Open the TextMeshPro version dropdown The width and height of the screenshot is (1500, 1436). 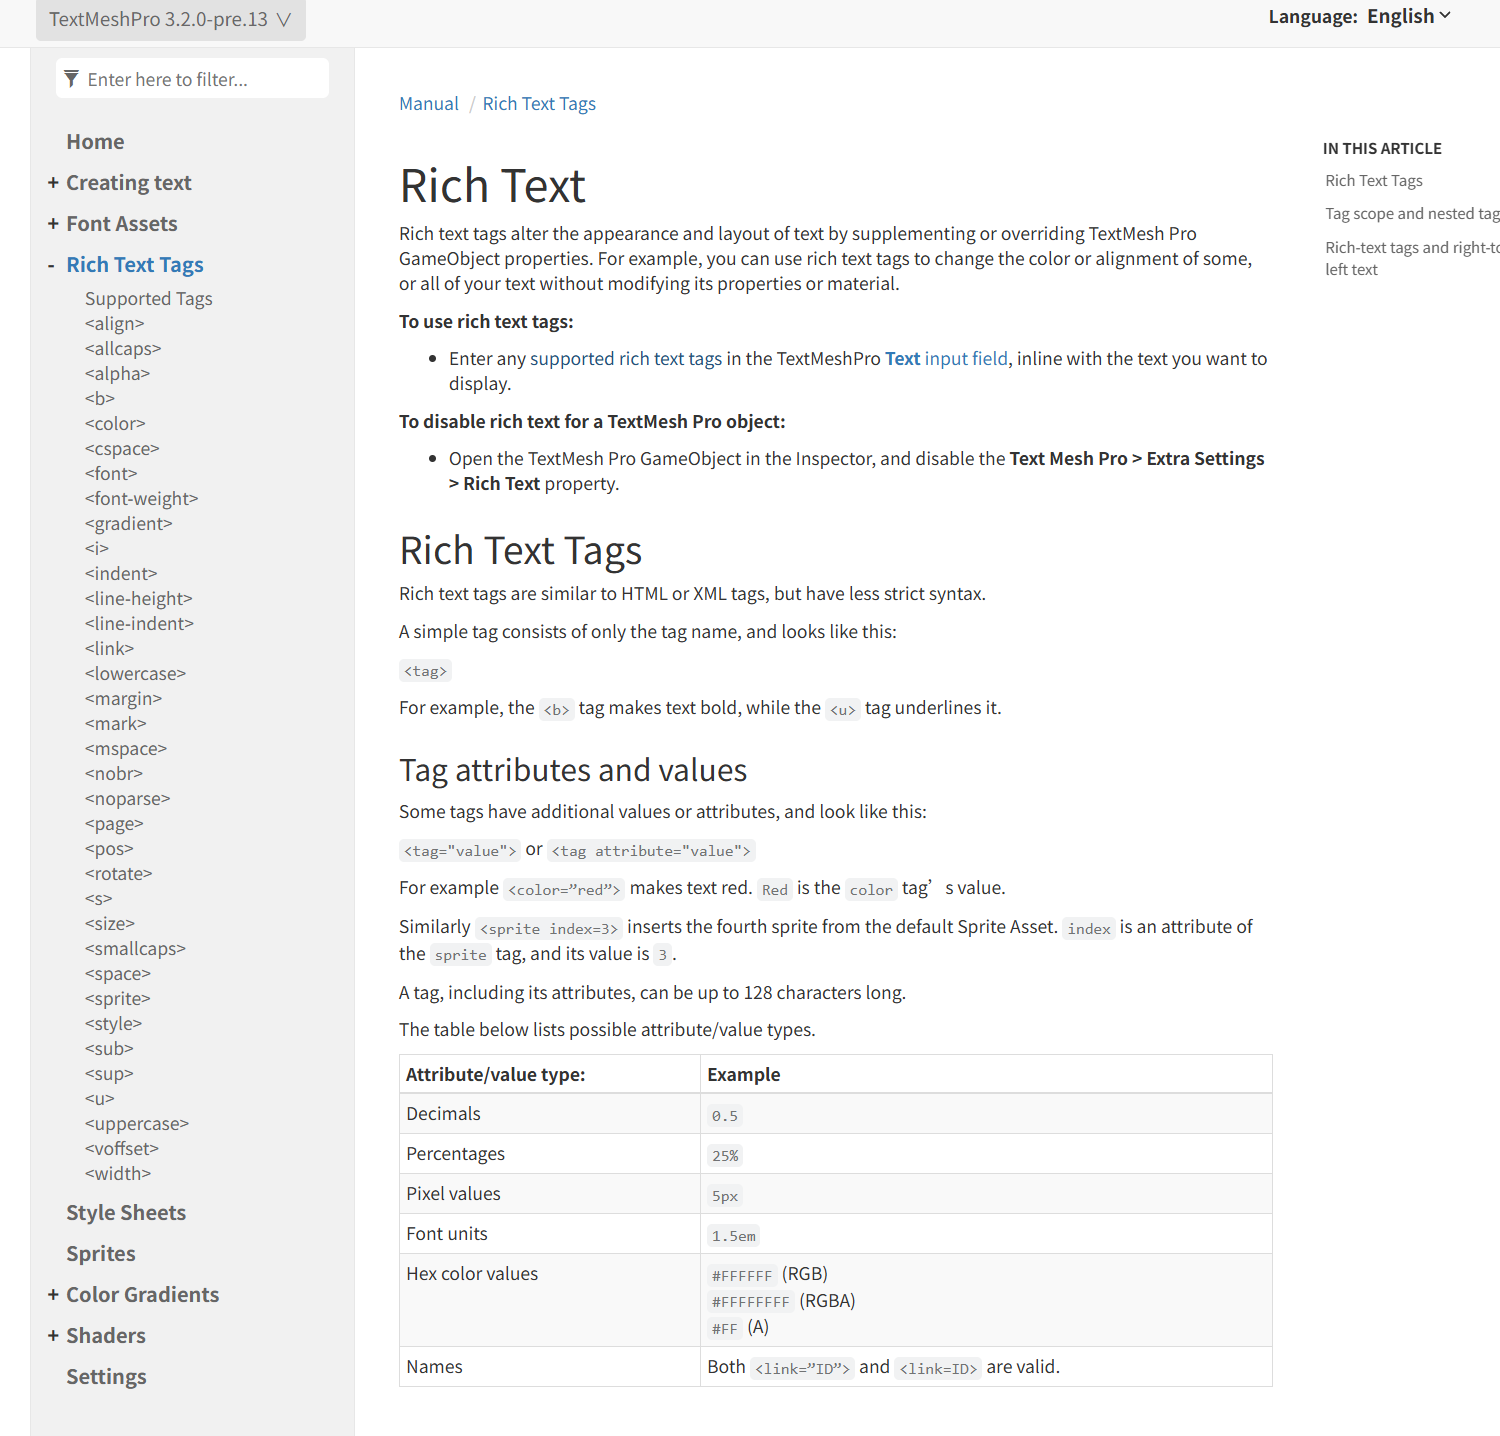point(170,20)
